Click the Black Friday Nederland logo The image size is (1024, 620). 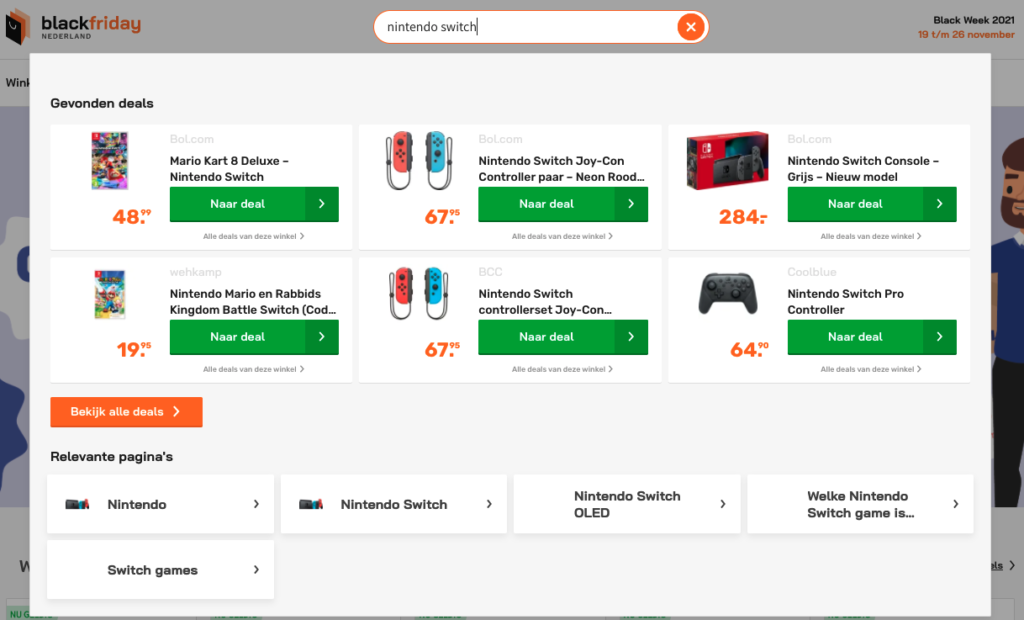(x=73, y=27)
